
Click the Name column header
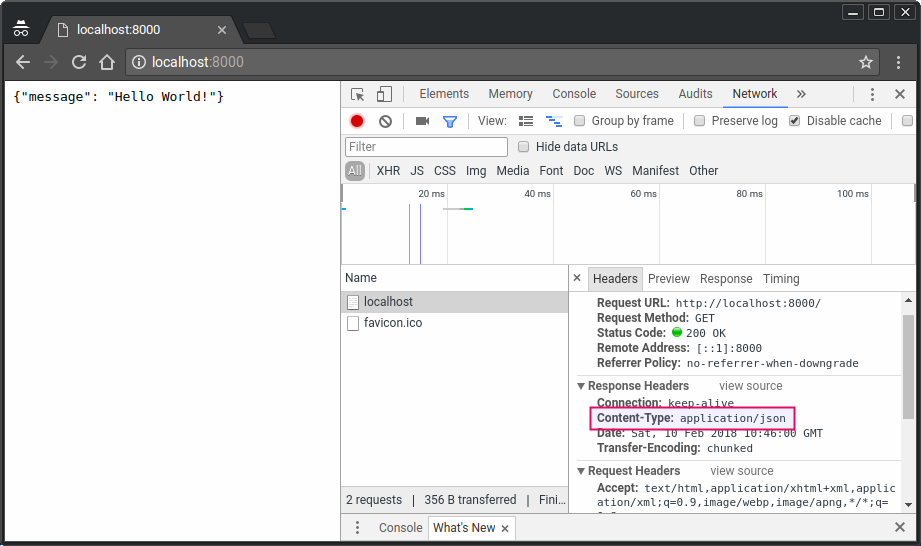point(455,278)
